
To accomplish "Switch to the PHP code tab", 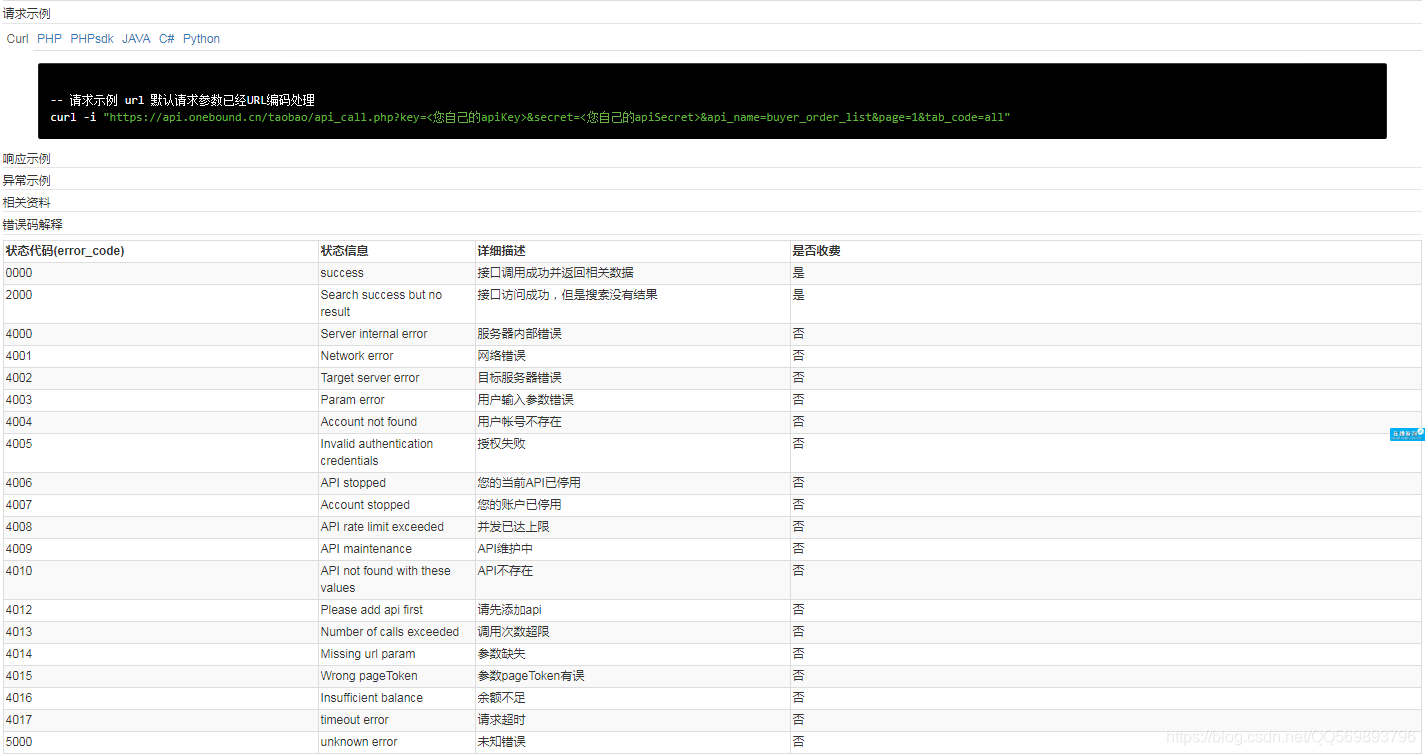I will tap(49, 39).
